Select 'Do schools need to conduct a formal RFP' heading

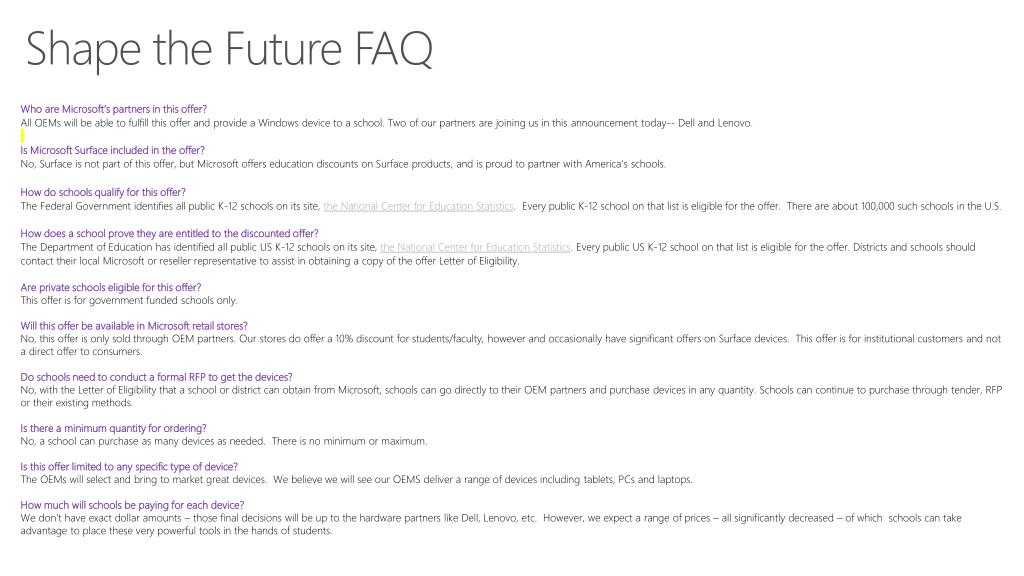point(156,377)
